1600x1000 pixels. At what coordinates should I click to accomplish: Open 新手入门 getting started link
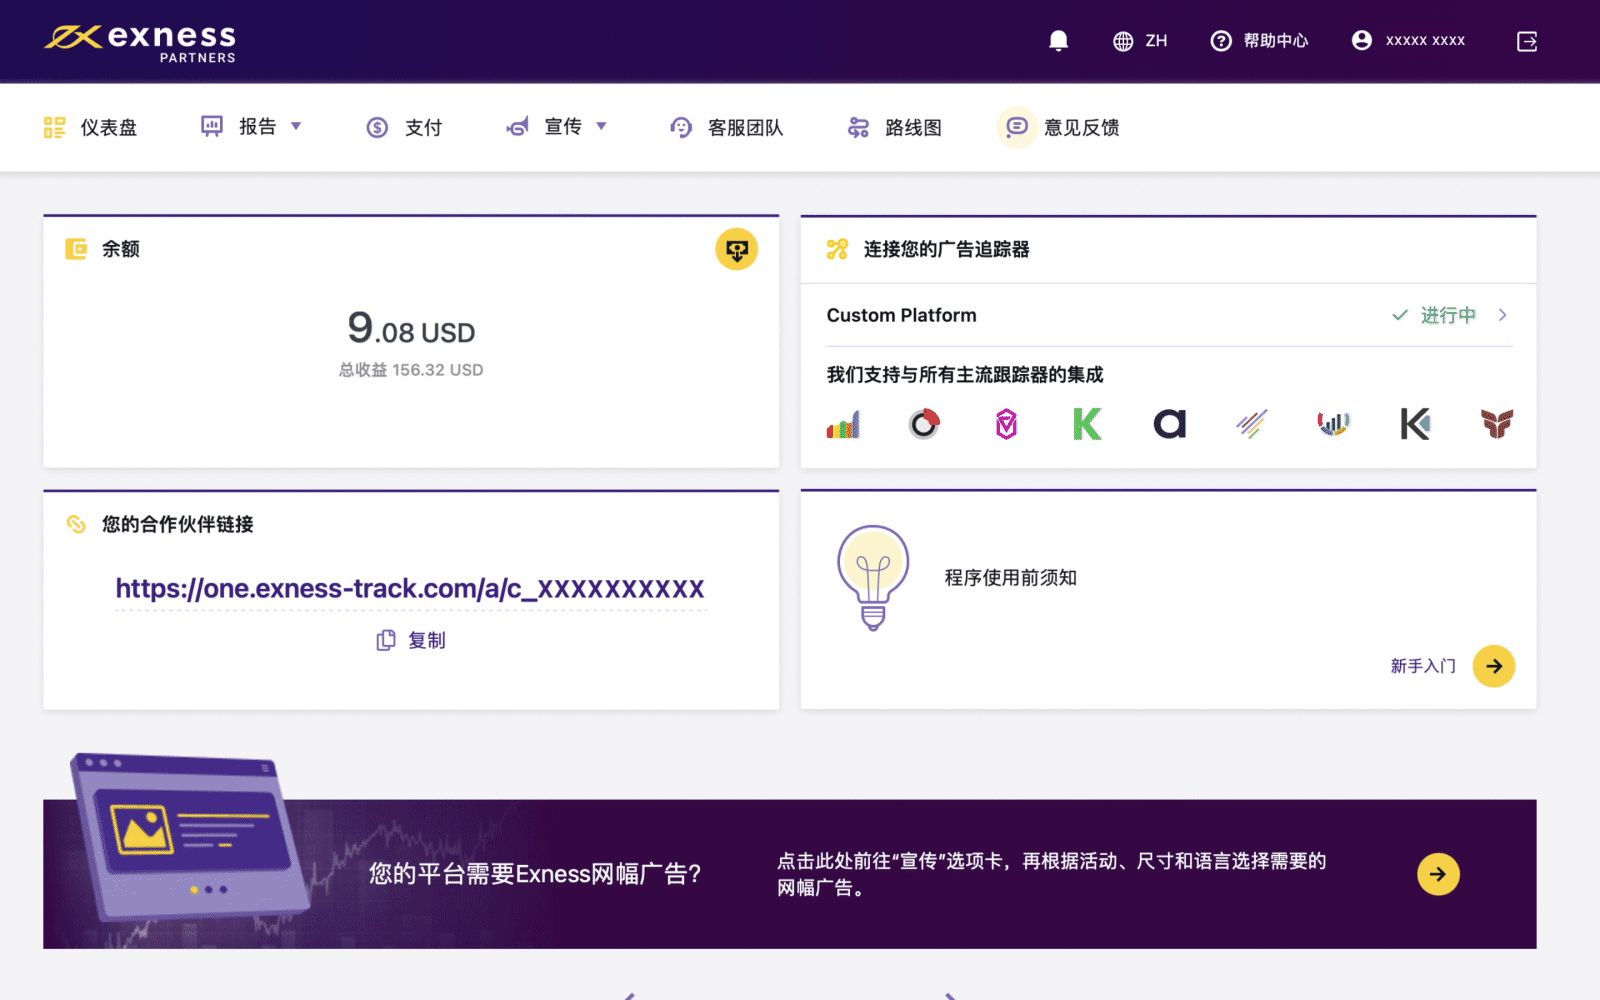click(1423, 666)
